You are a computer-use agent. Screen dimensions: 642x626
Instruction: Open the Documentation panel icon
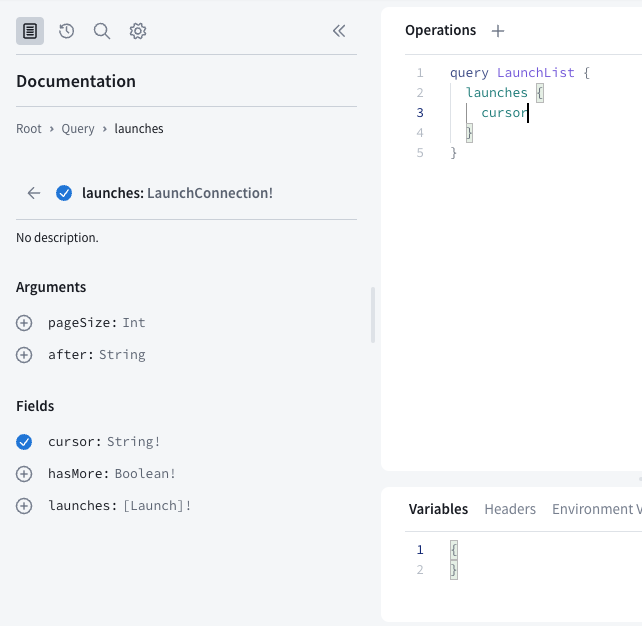pos(30,31)
